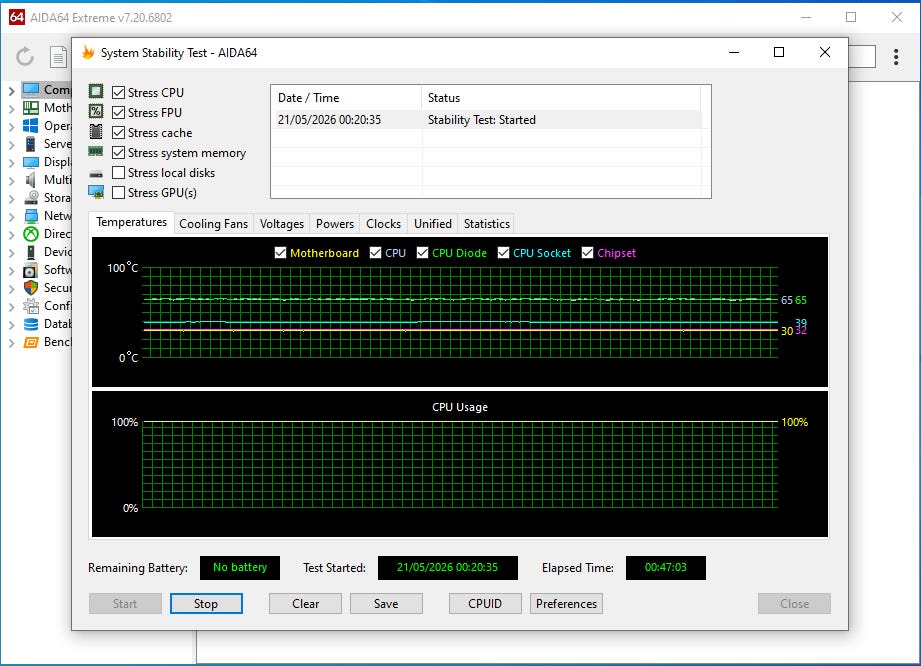The image size is (921, 666).
Task: Select the Server icon in the sidebar
Action: pyautogui.click(x=31, y=144)
